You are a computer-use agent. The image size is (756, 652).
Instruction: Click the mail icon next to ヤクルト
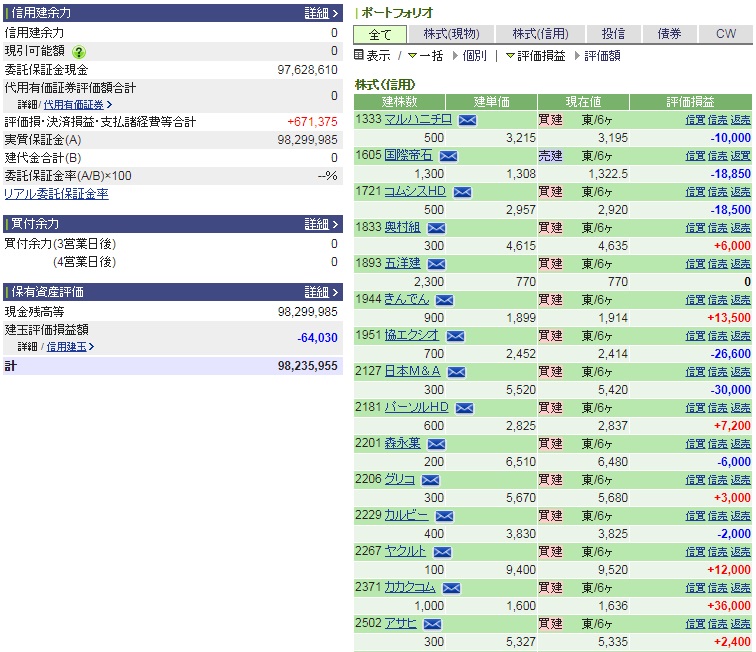[442, 552]
